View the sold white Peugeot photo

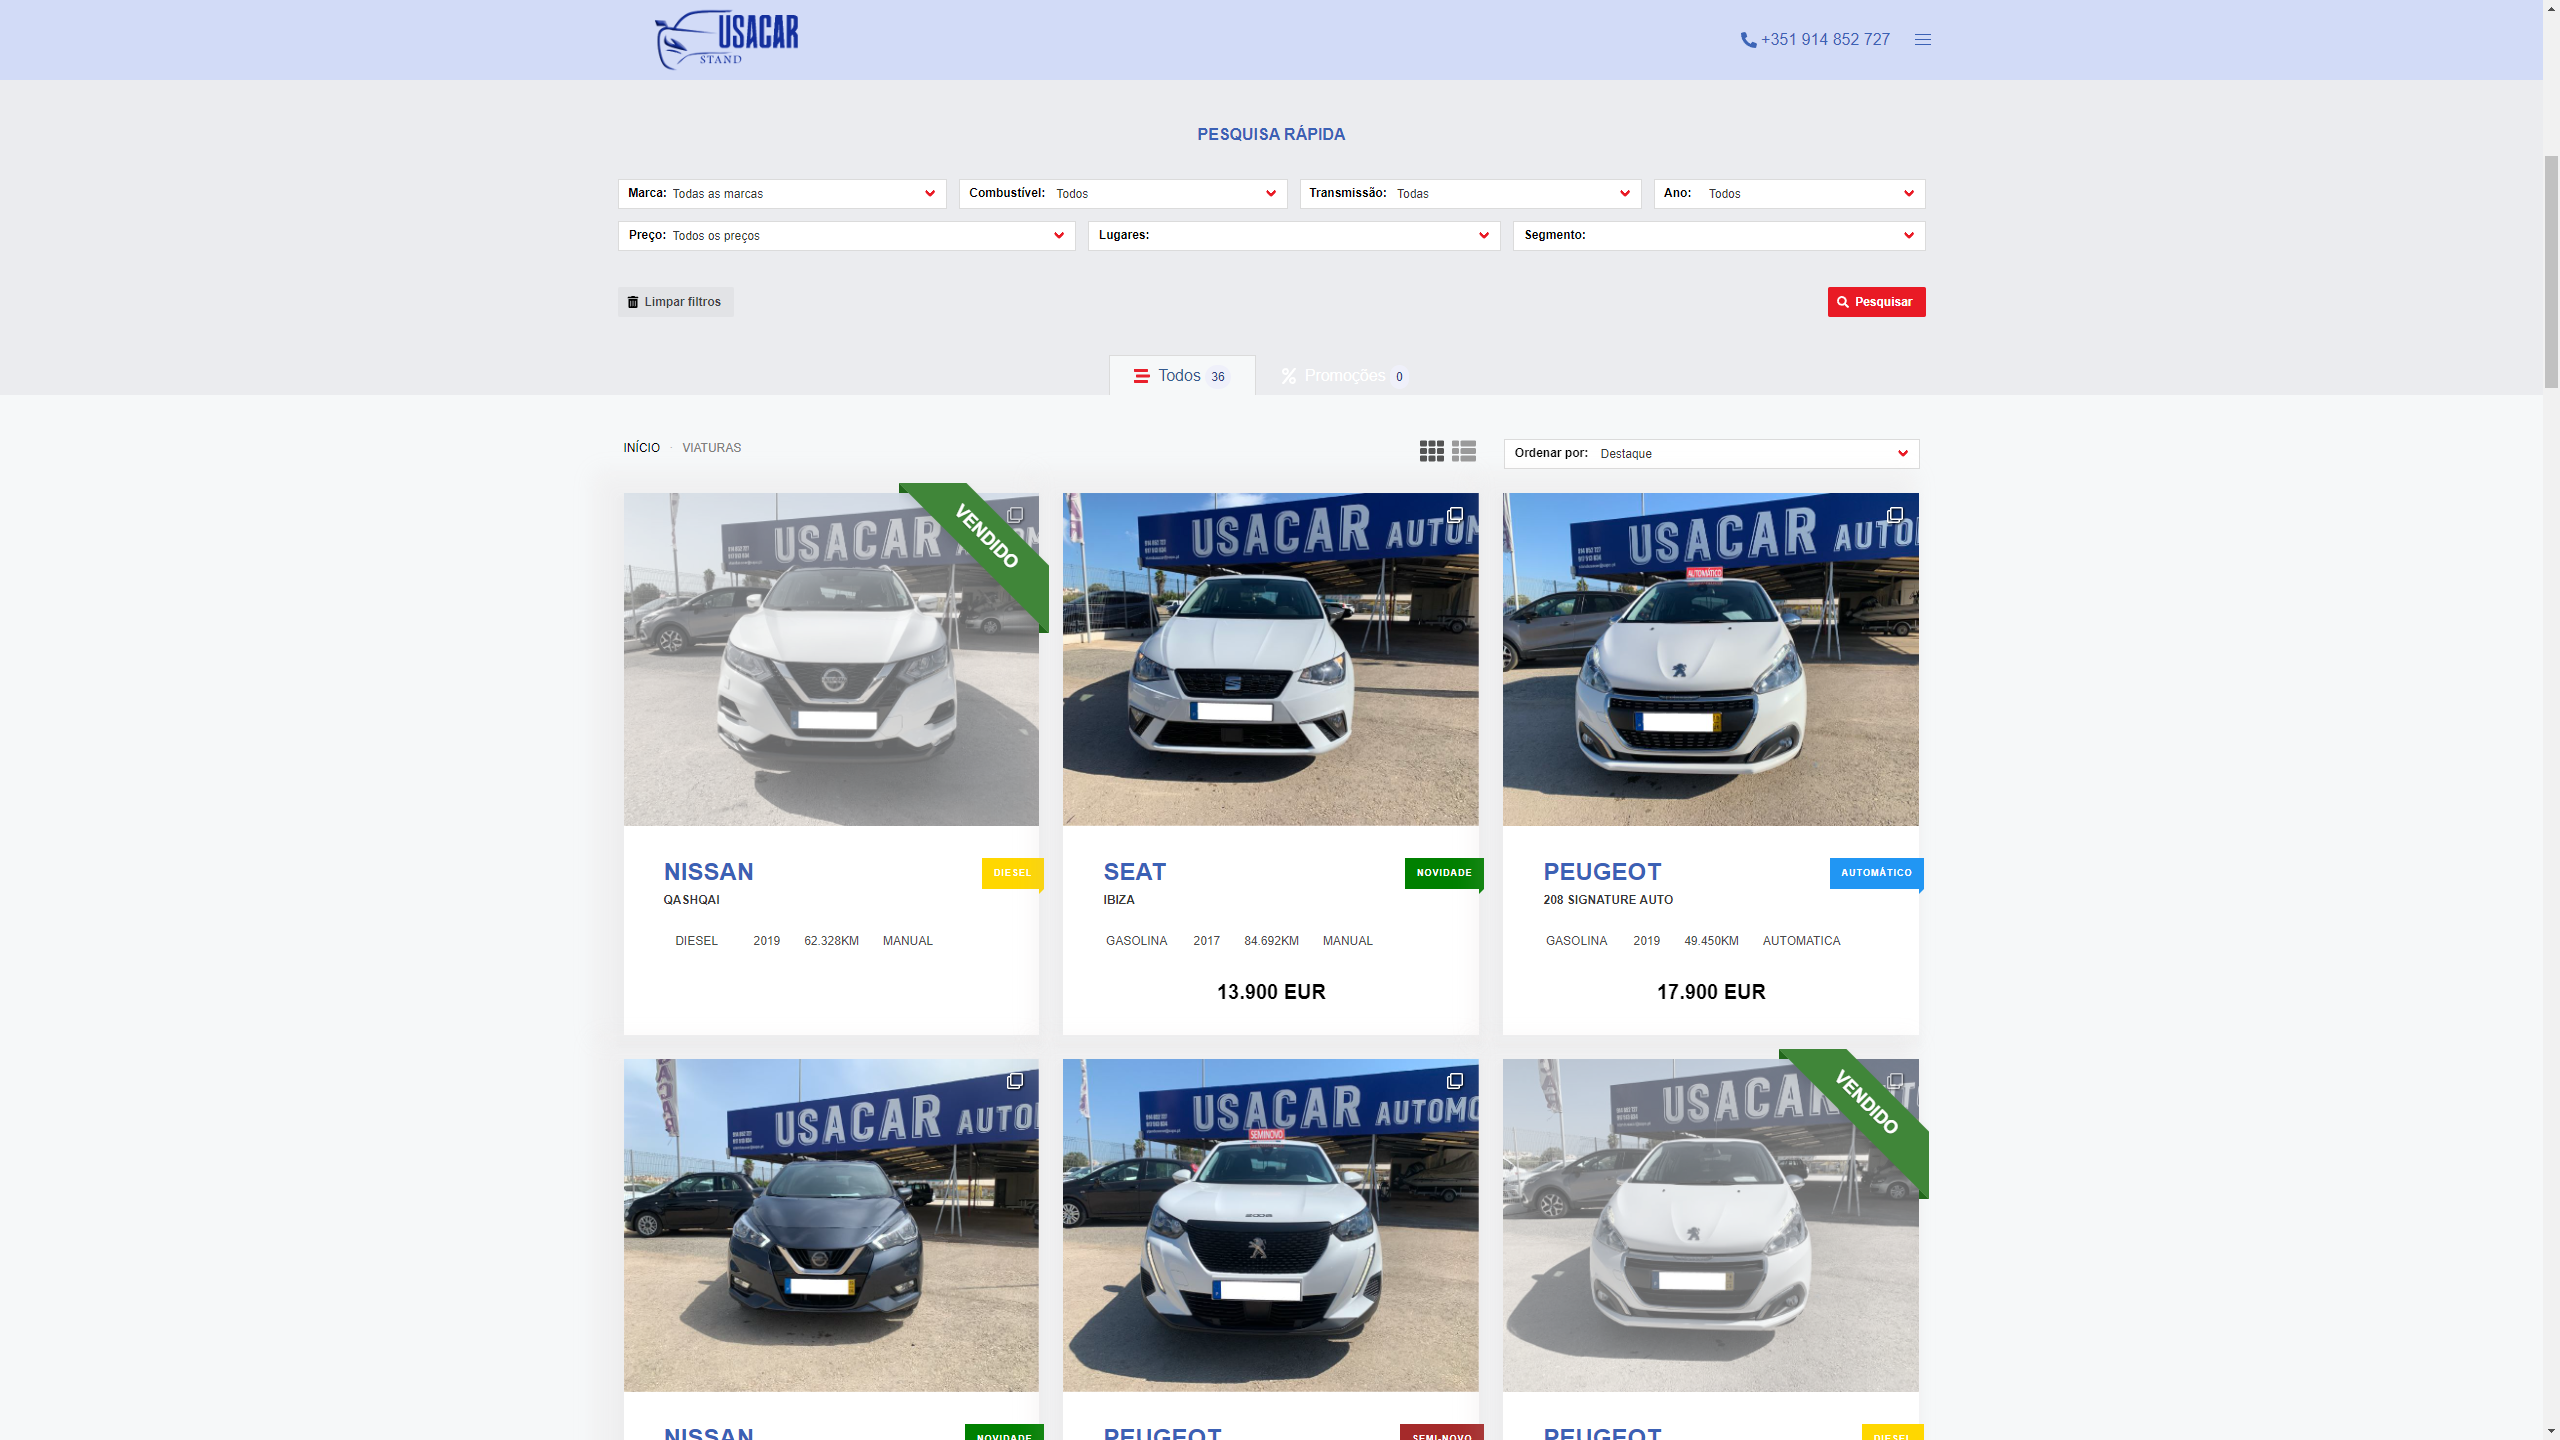[x=1710, y=1225]
